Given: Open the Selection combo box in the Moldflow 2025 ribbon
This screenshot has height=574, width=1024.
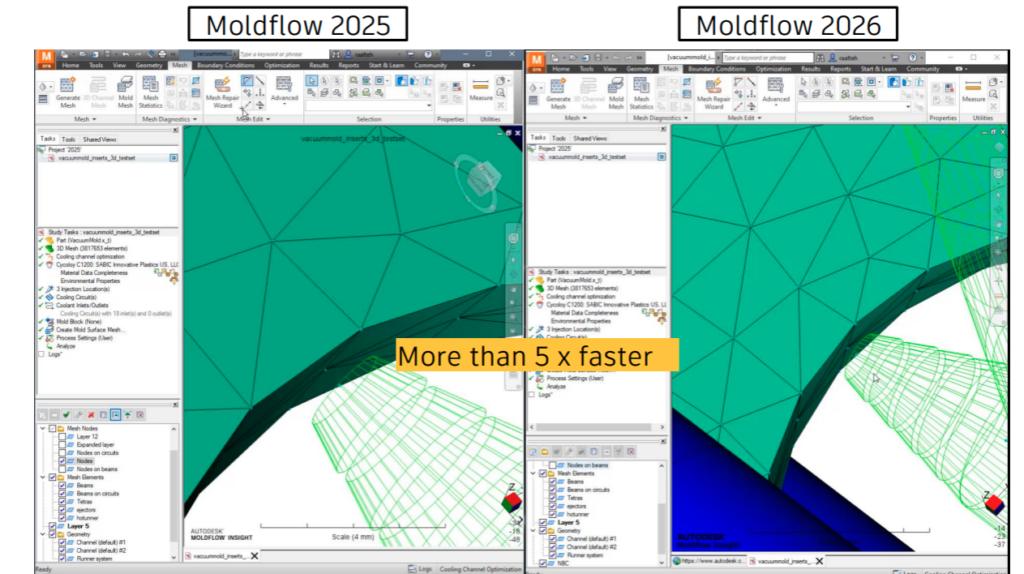Looking at the screenshot, I should 369,105.
